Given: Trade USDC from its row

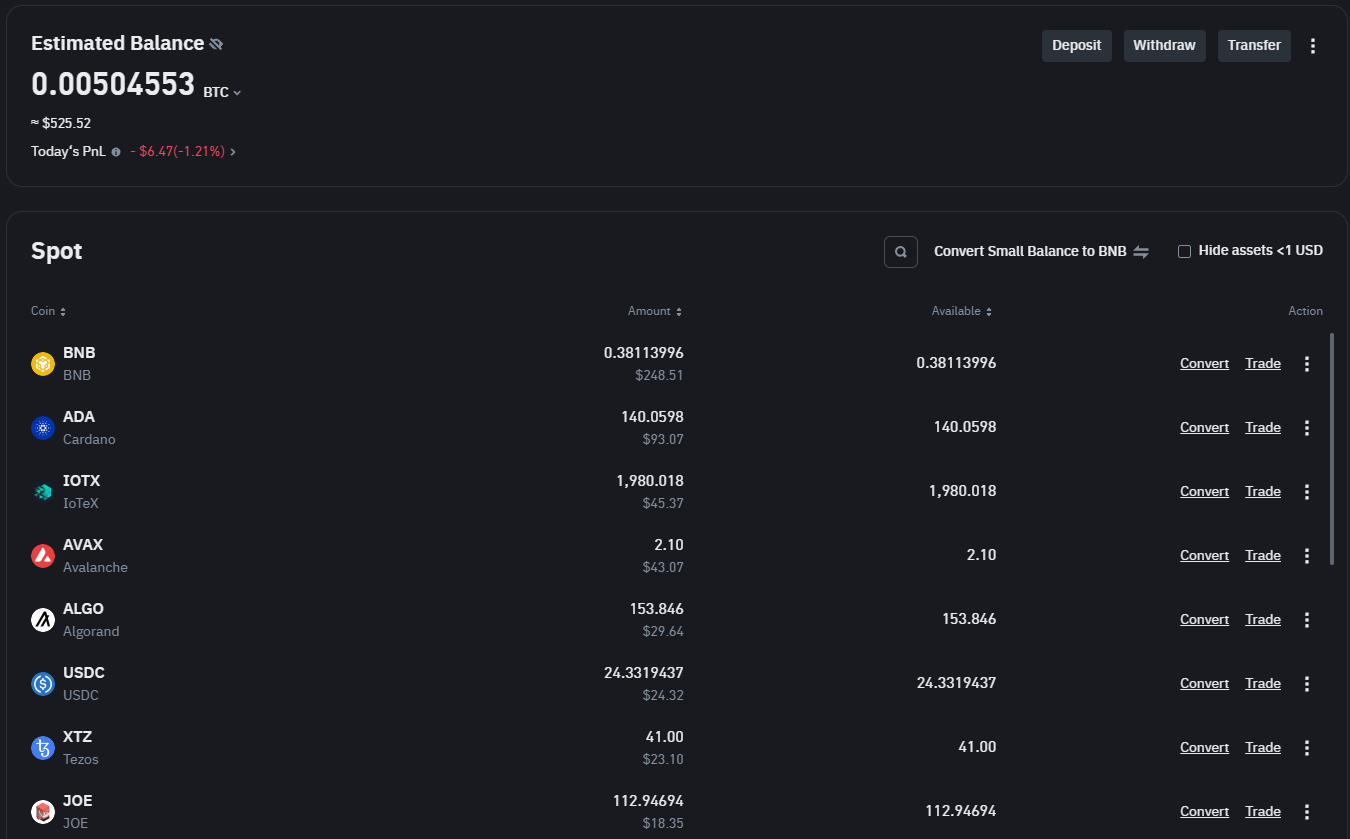Looking at the screenshot, I should (1263, 684).
